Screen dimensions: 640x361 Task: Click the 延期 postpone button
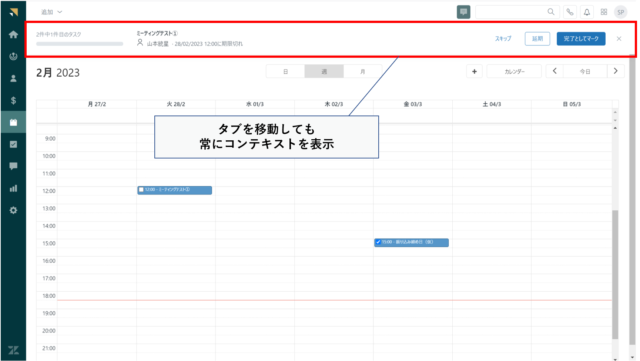pyautogui.click(x=537, y=38)
